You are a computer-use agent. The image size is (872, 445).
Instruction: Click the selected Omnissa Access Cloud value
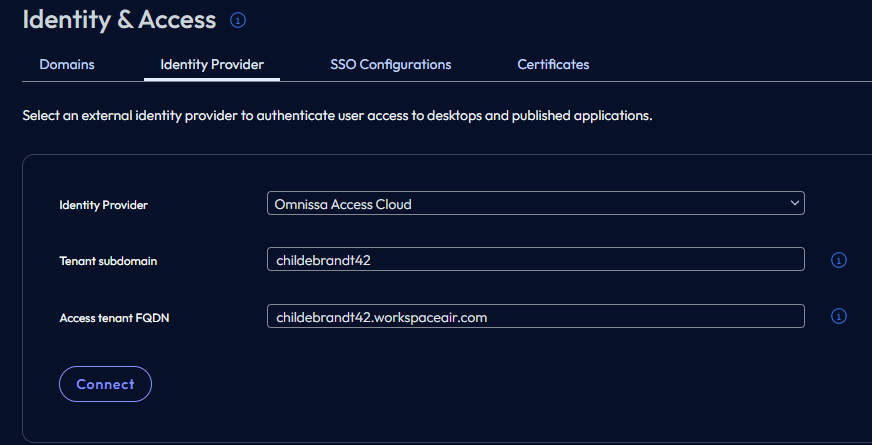[x=343, y=204]
